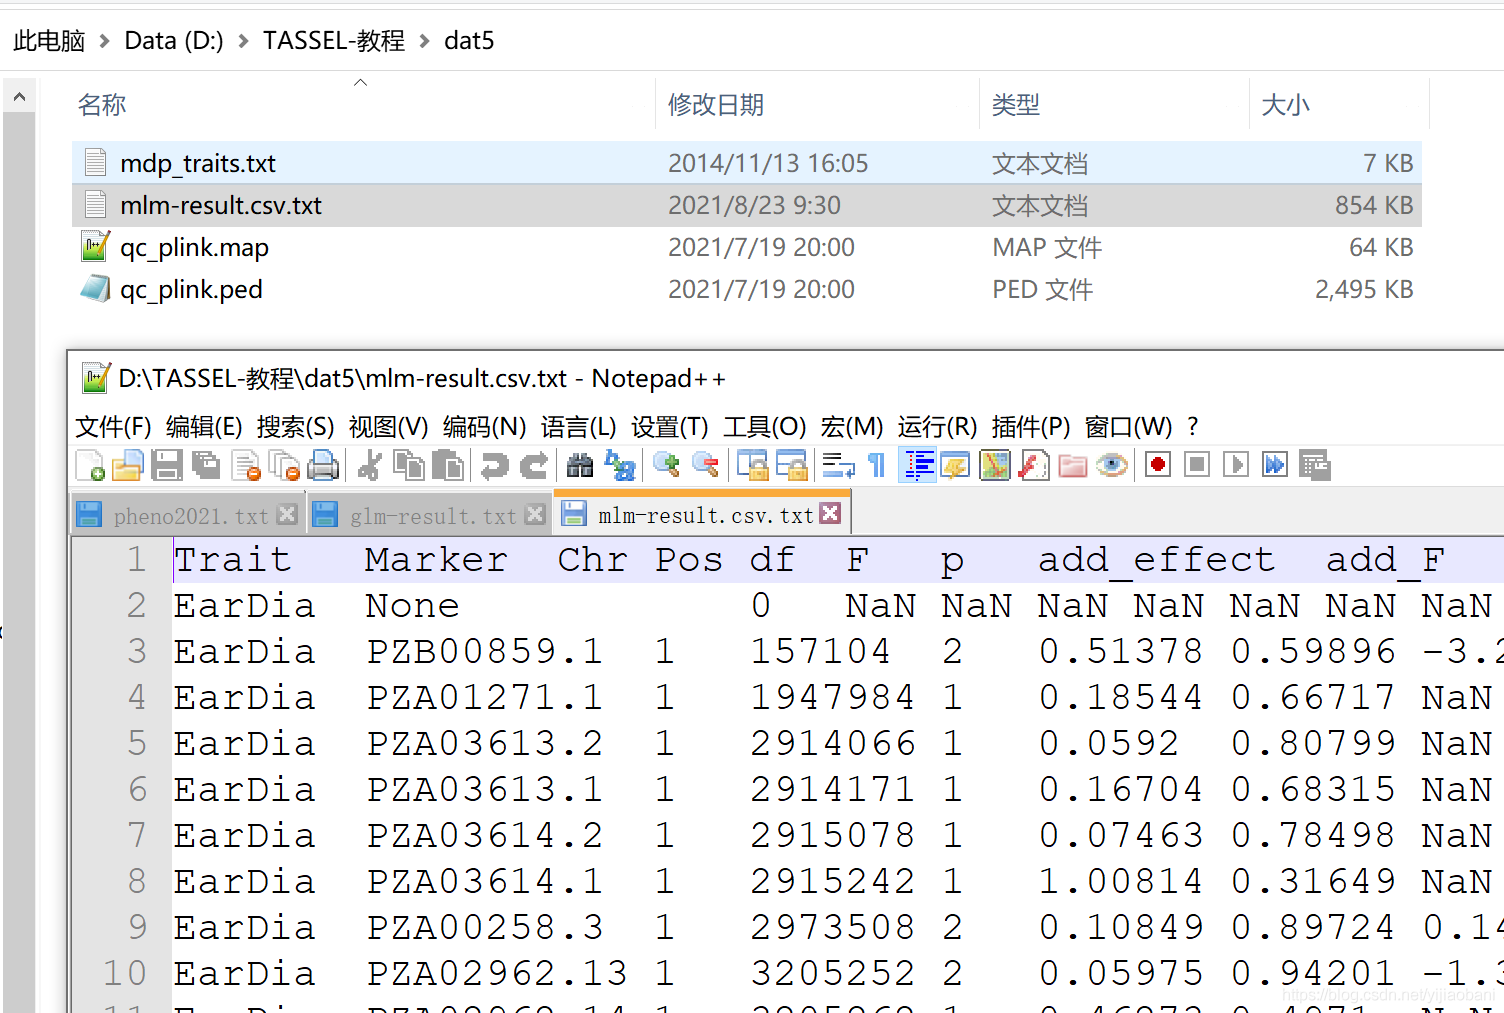Navigate to Data (D:) via breadcrumb

click(x=173, y=40)
